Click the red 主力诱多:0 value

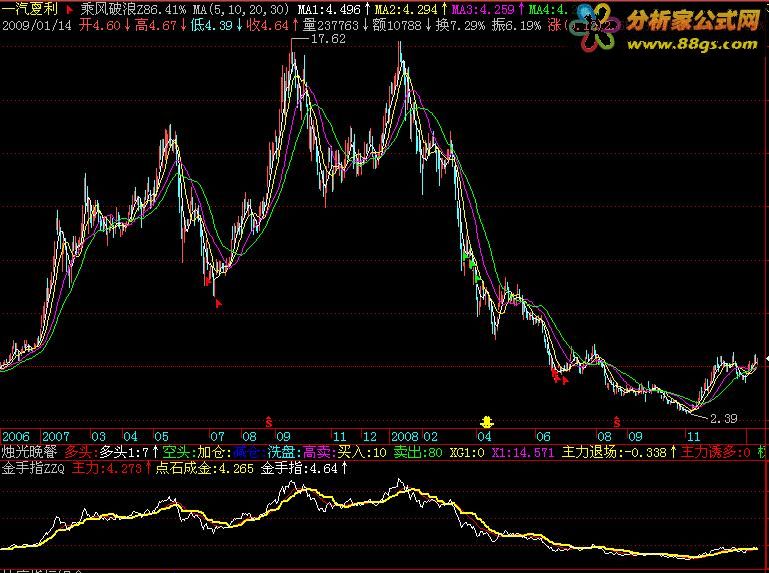716,452
